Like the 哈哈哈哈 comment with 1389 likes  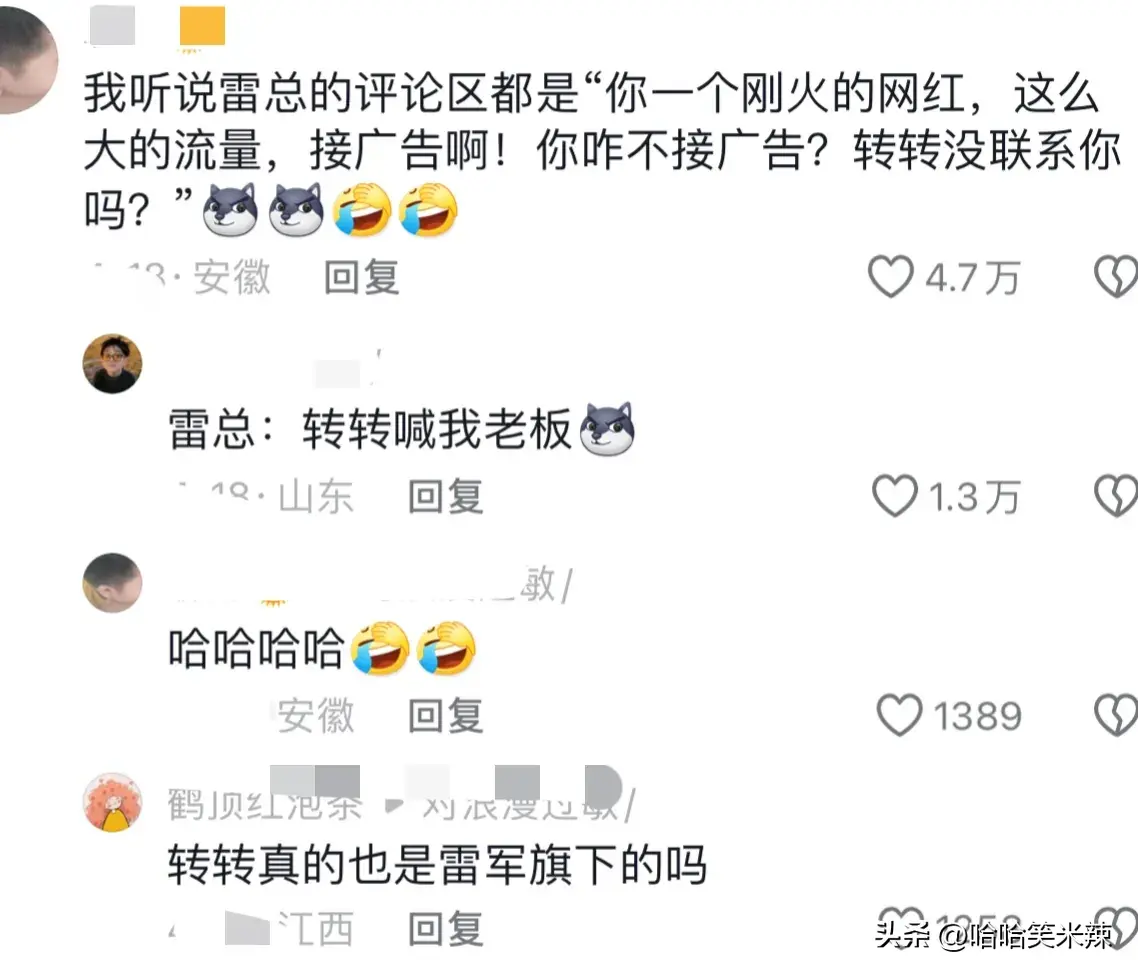[899, 716]
